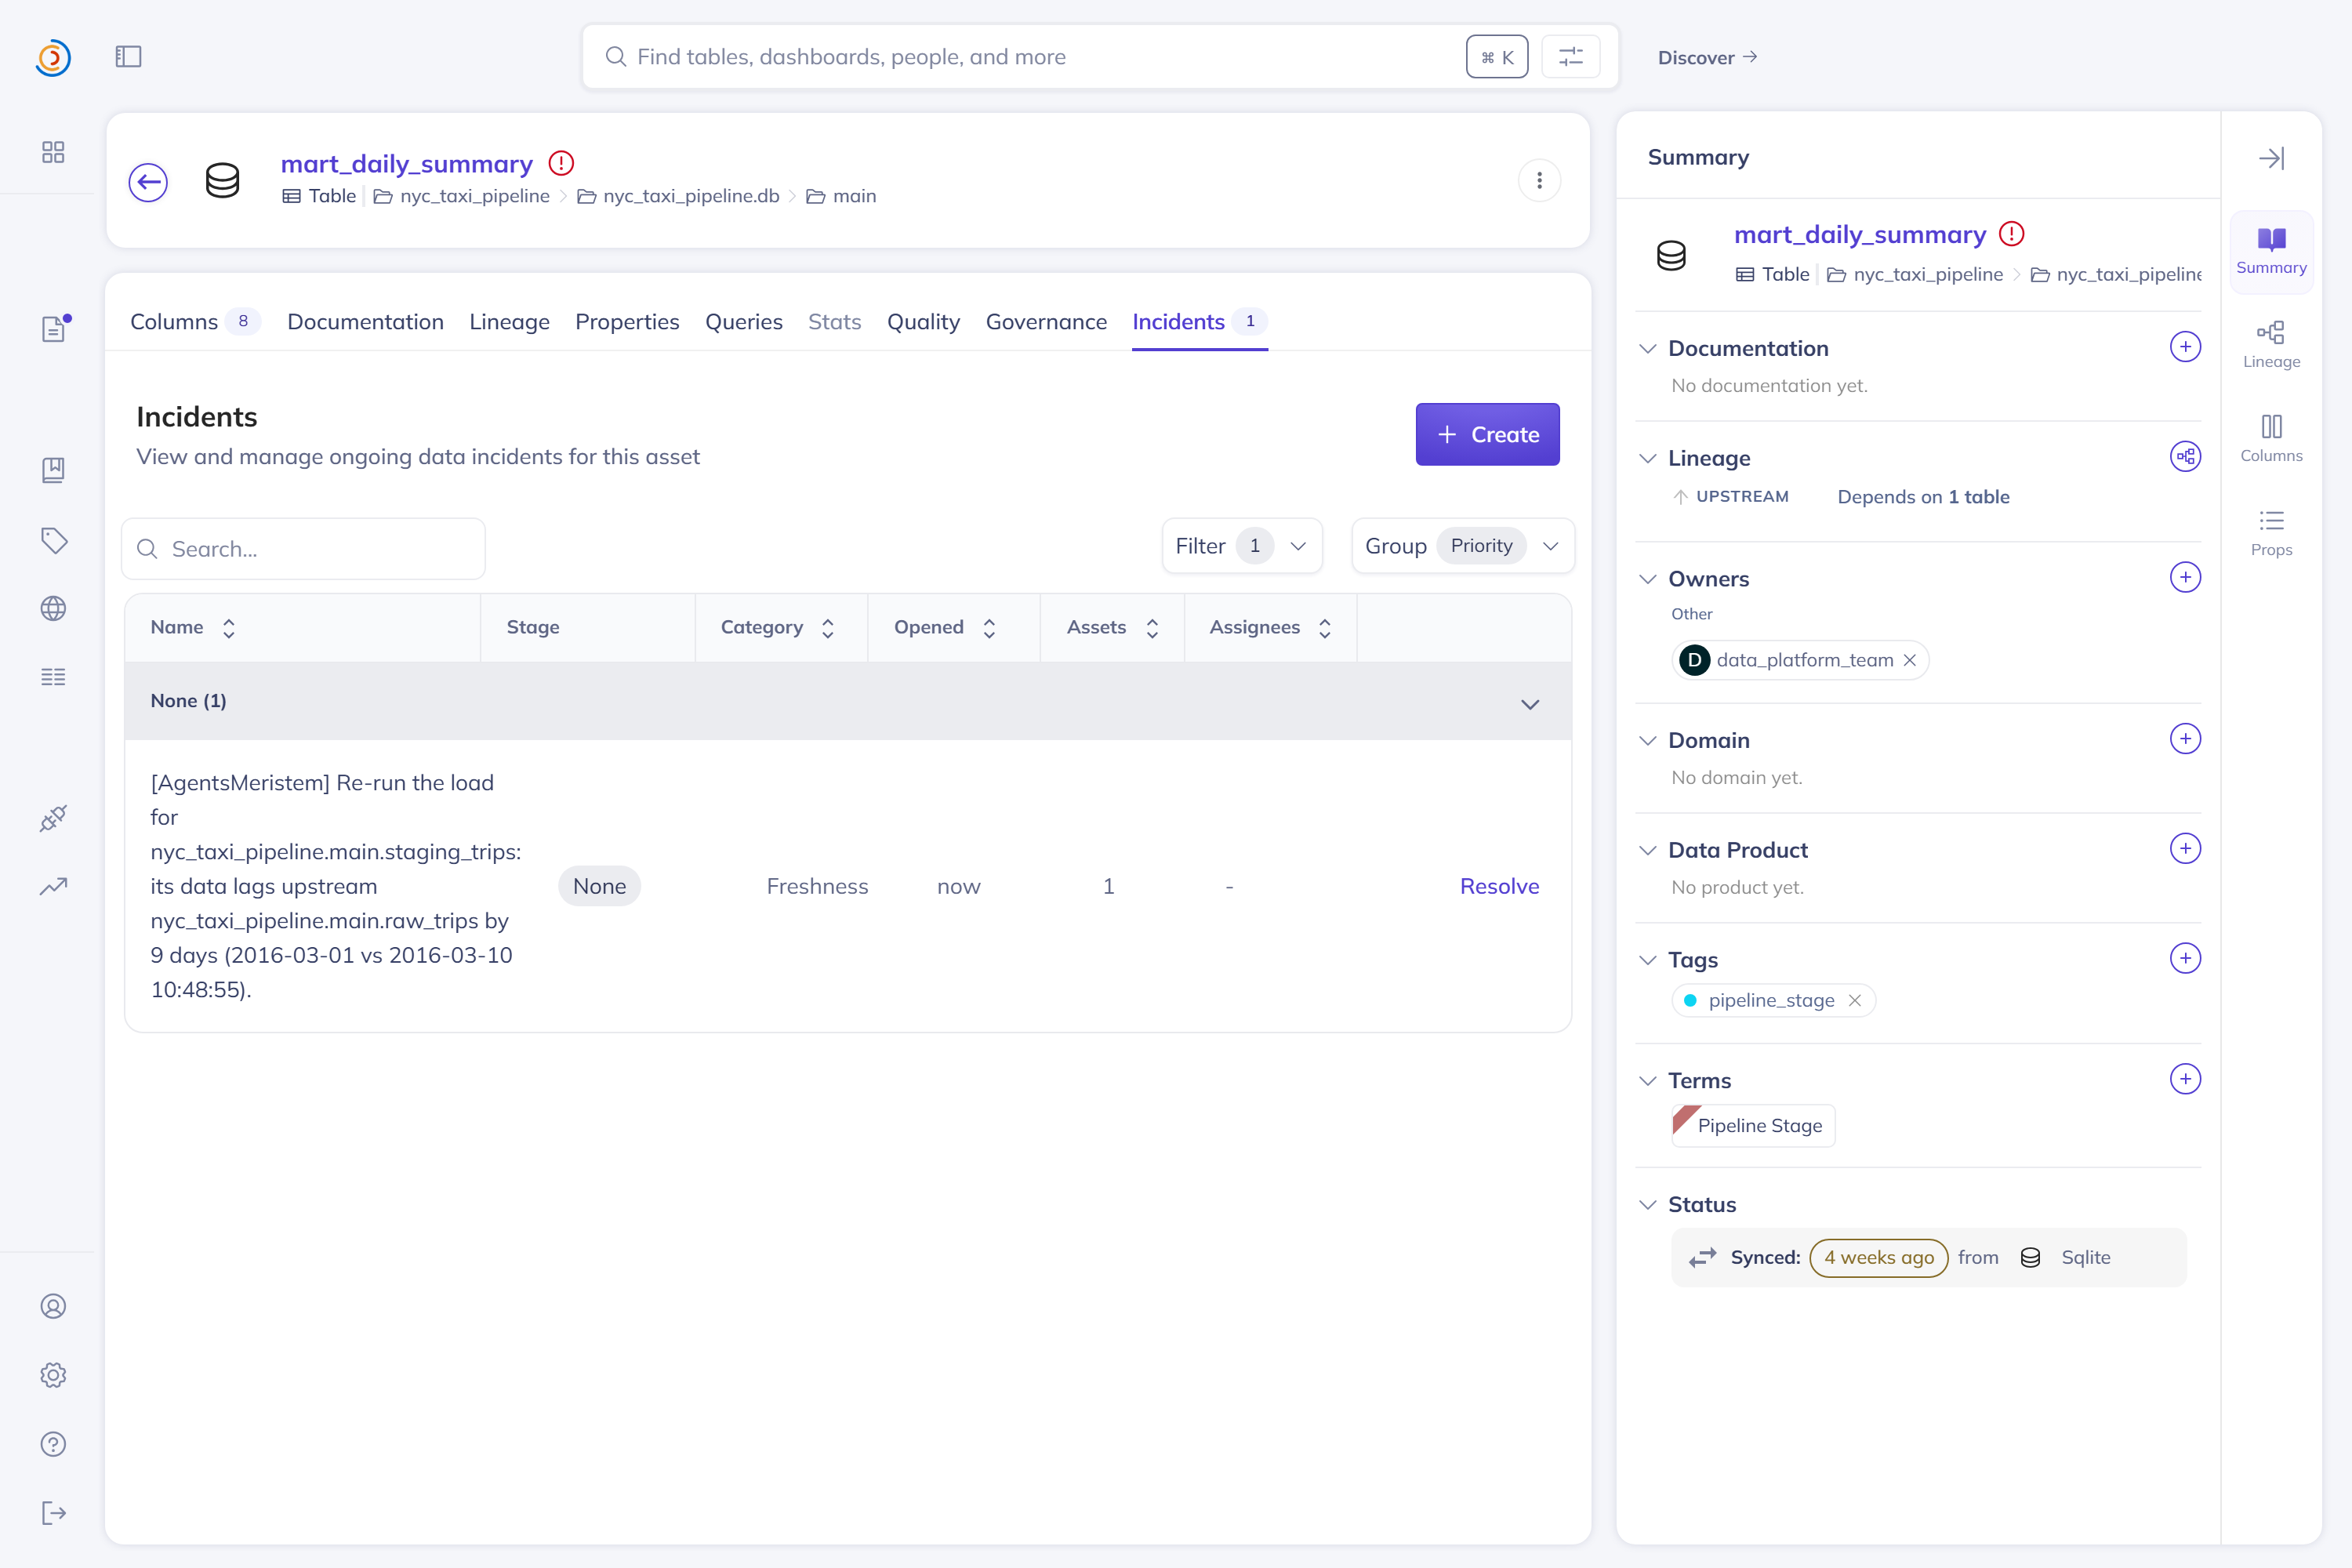The image size is (2352, 1568).
Task: Click red alert icon beside header mart_daily_summary
Action: pos(561,163)
